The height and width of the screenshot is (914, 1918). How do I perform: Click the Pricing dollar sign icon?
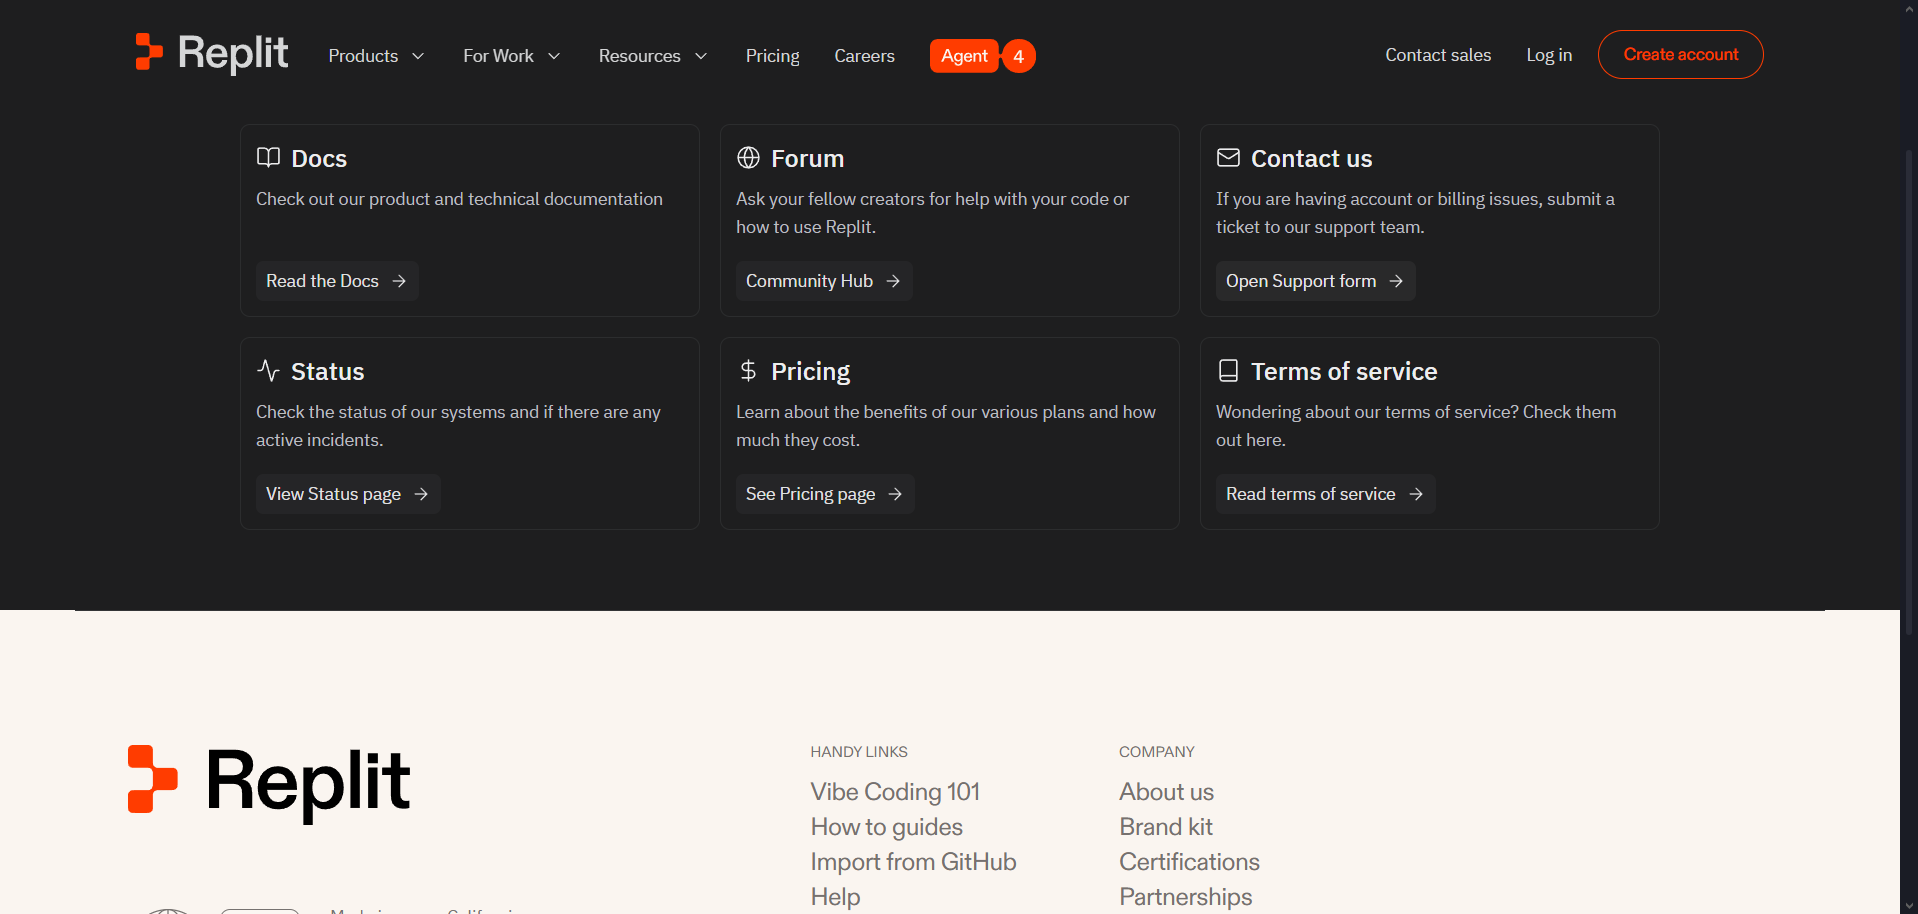(x=748, y=371)
